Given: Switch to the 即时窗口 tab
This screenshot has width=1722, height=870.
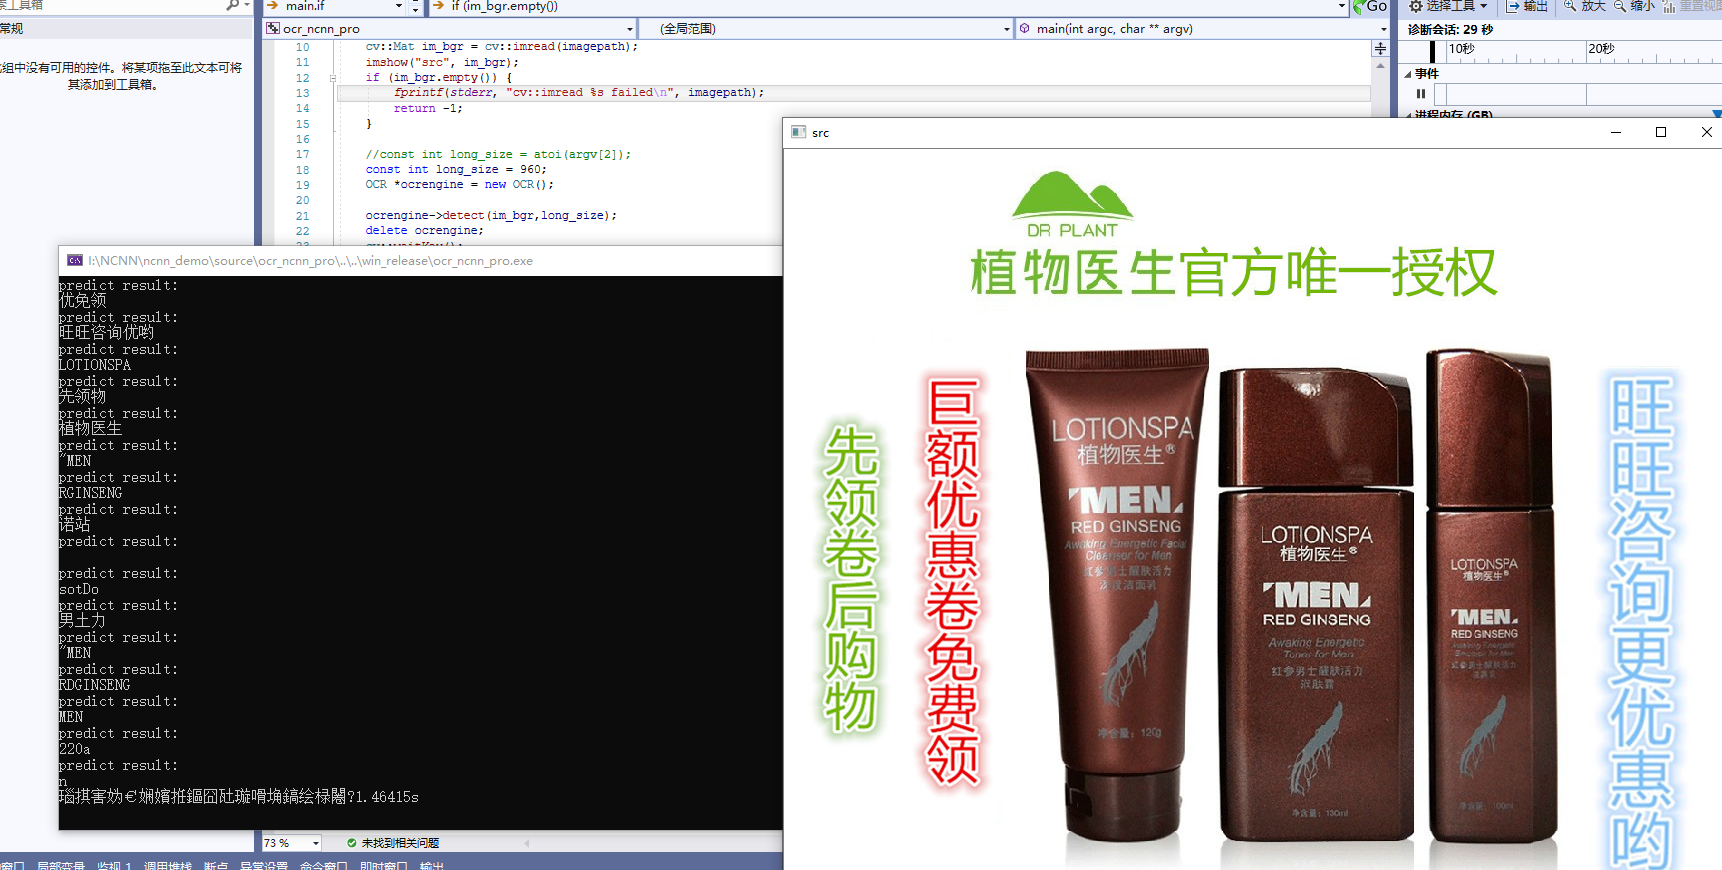Looking at the screenshot, I should click(384, 865).
